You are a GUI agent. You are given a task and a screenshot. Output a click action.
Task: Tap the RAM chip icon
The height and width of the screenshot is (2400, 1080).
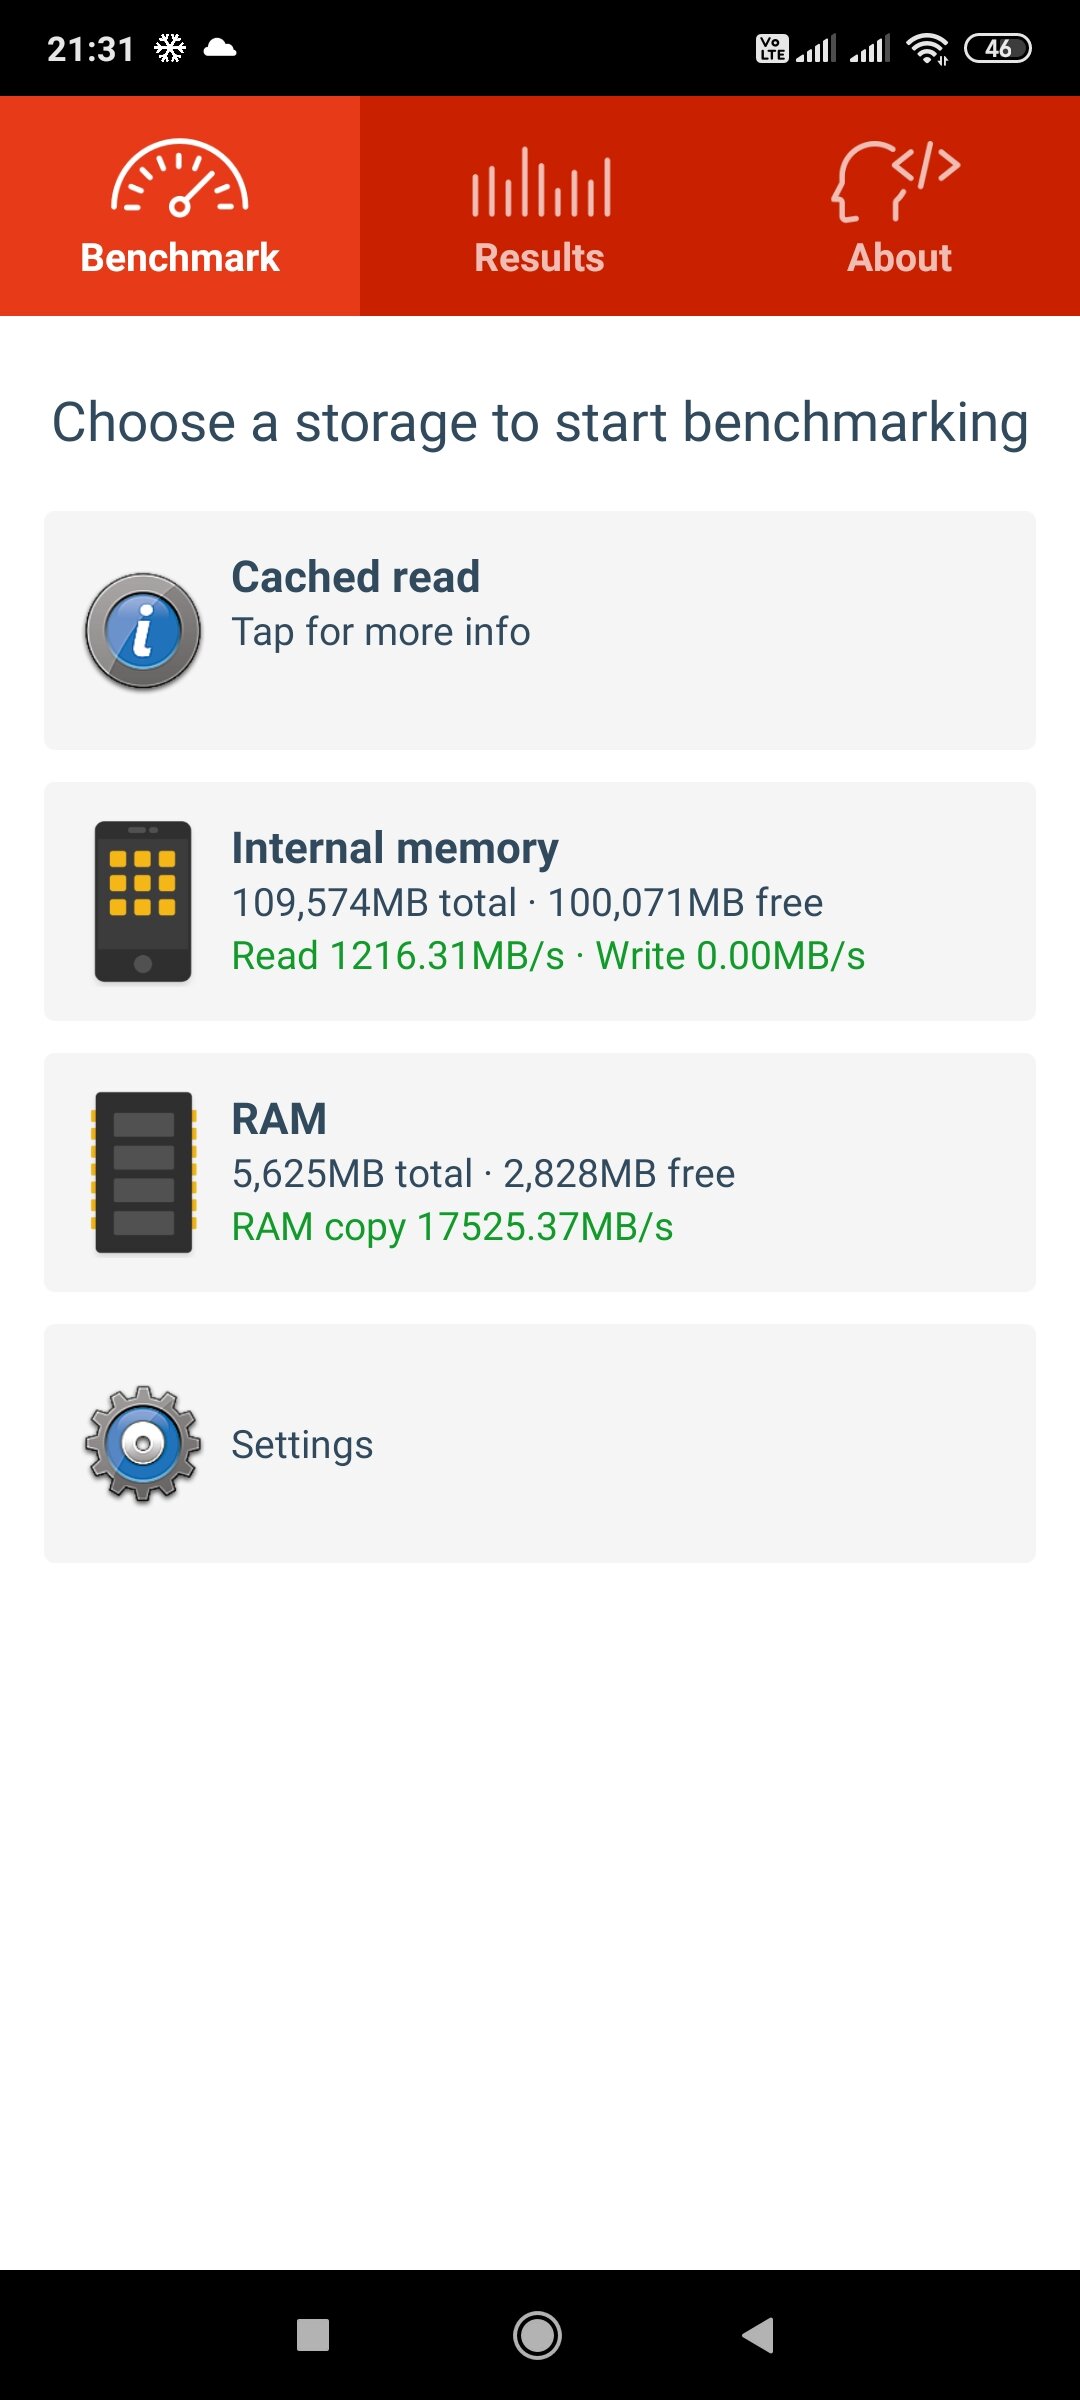point(144,1172)
